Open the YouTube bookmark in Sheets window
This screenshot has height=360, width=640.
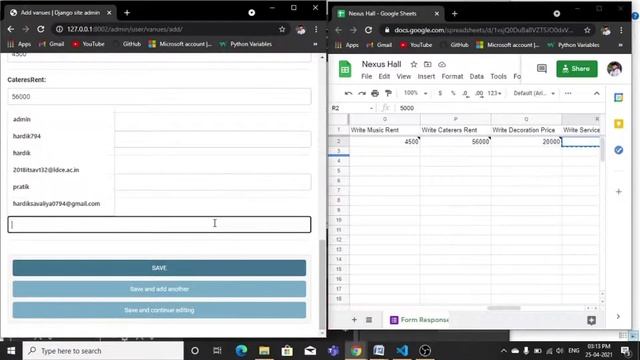(x=416, y=45)
